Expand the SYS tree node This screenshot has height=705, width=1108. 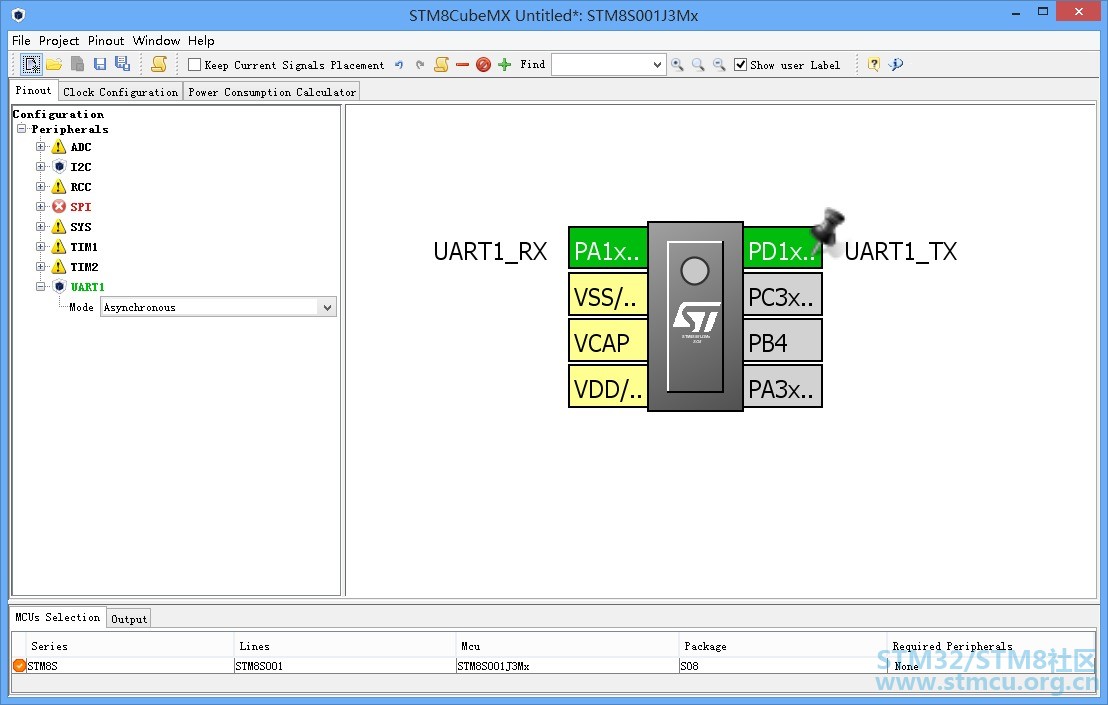40,227
